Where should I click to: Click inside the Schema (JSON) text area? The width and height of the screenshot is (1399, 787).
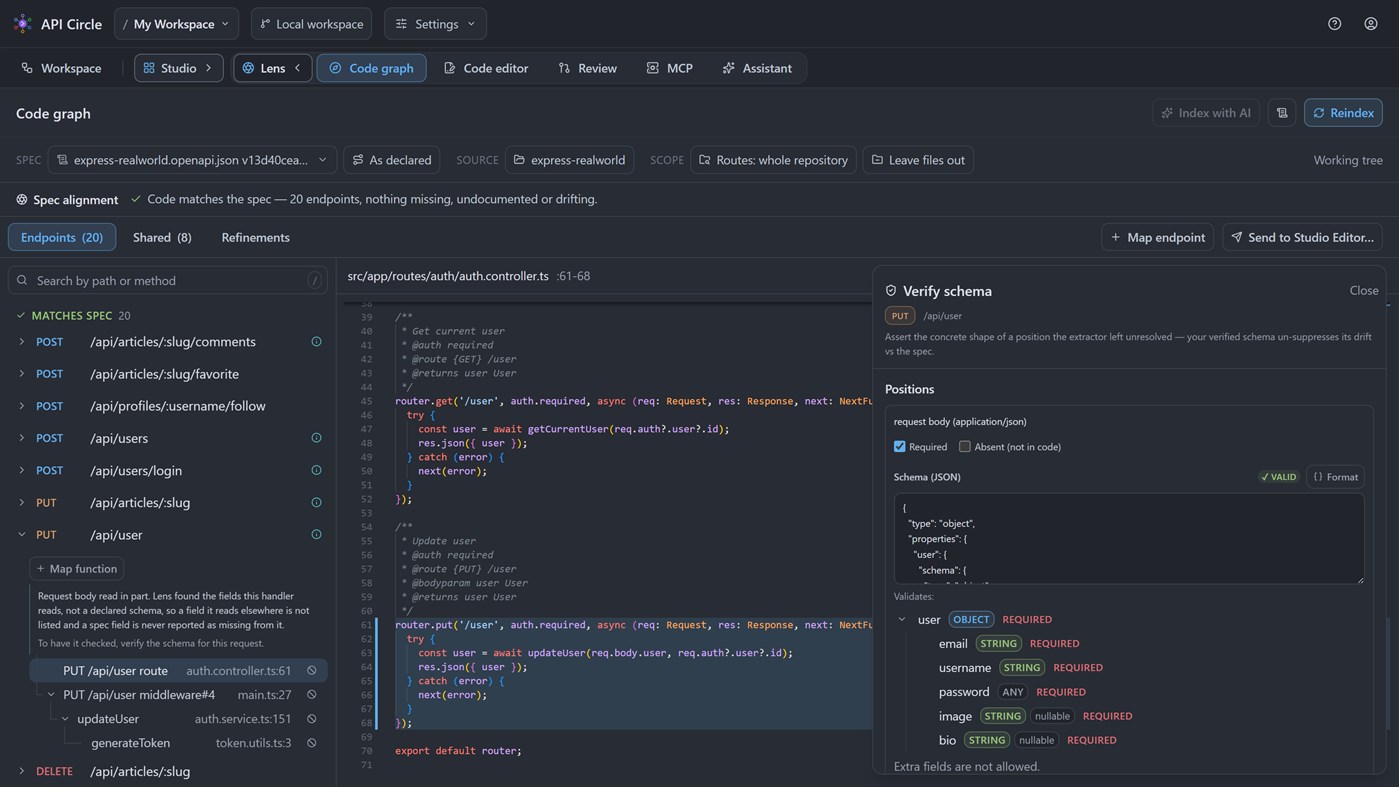pyautogui.click(x=1129, y=539)
